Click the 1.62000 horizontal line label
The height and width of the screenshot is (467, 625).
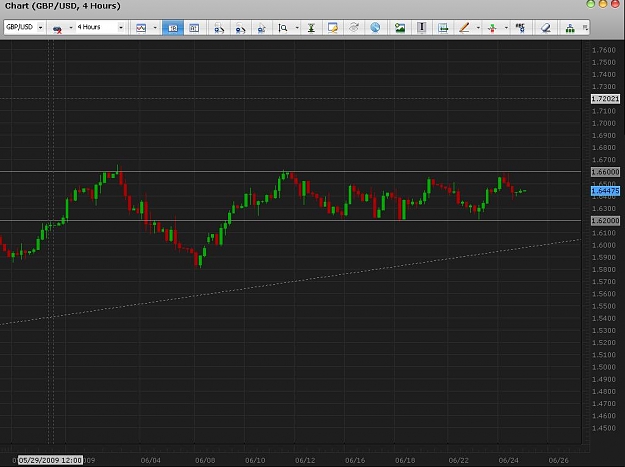pyautogui.click(x=605, y=220)
